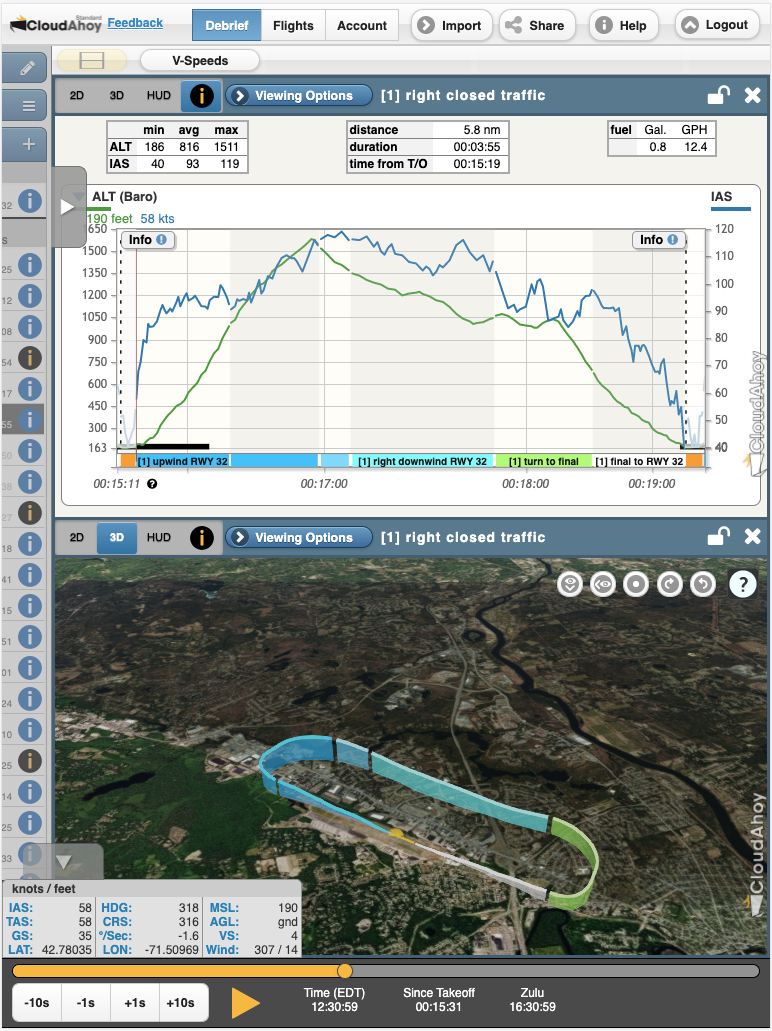Rotate 3D view clockwise with arrow icon

coord(669,584)
